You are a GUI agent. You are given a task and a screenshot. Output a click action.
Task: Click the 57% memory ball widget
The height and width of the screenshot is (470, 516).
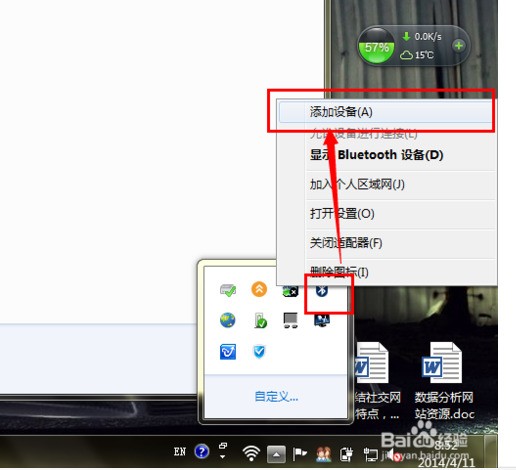(376, 46)
